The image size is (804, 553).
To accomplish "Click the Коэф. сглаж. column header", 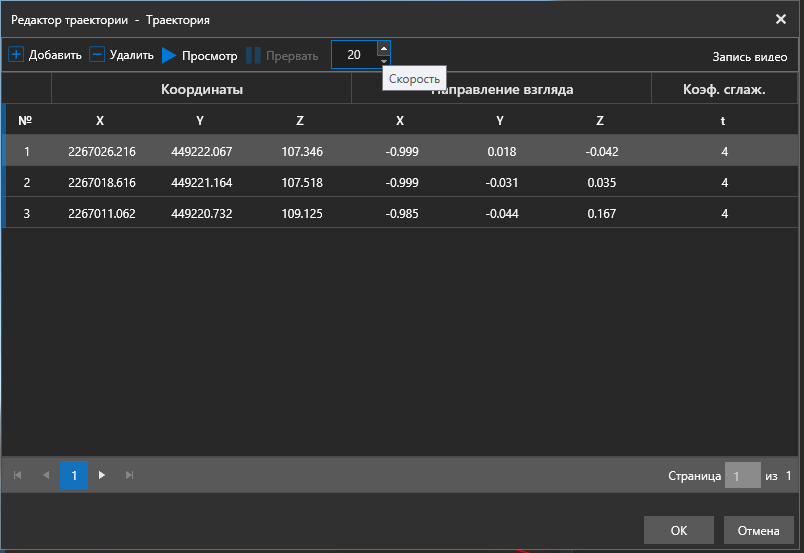I will [x=724, y=89].
